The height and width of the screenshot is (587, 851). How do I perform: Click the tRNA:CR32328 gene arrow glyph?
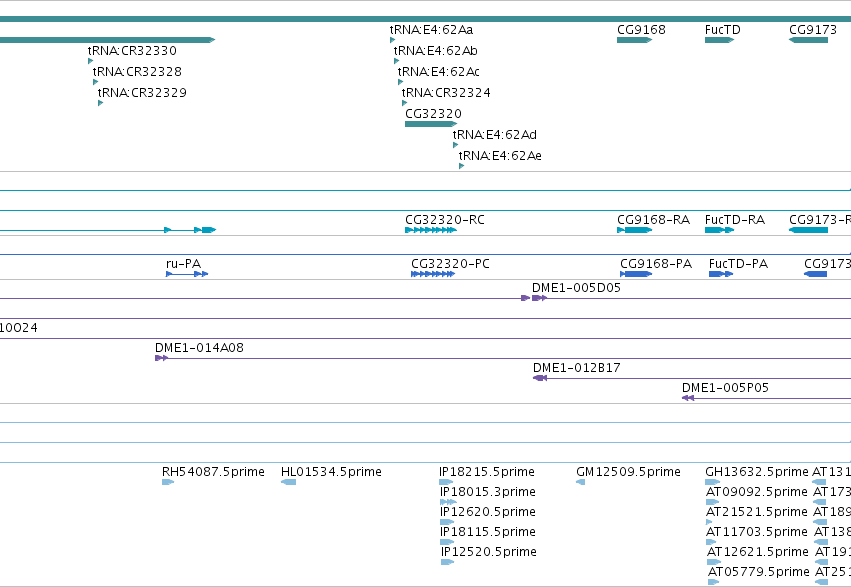pos(95,82)
